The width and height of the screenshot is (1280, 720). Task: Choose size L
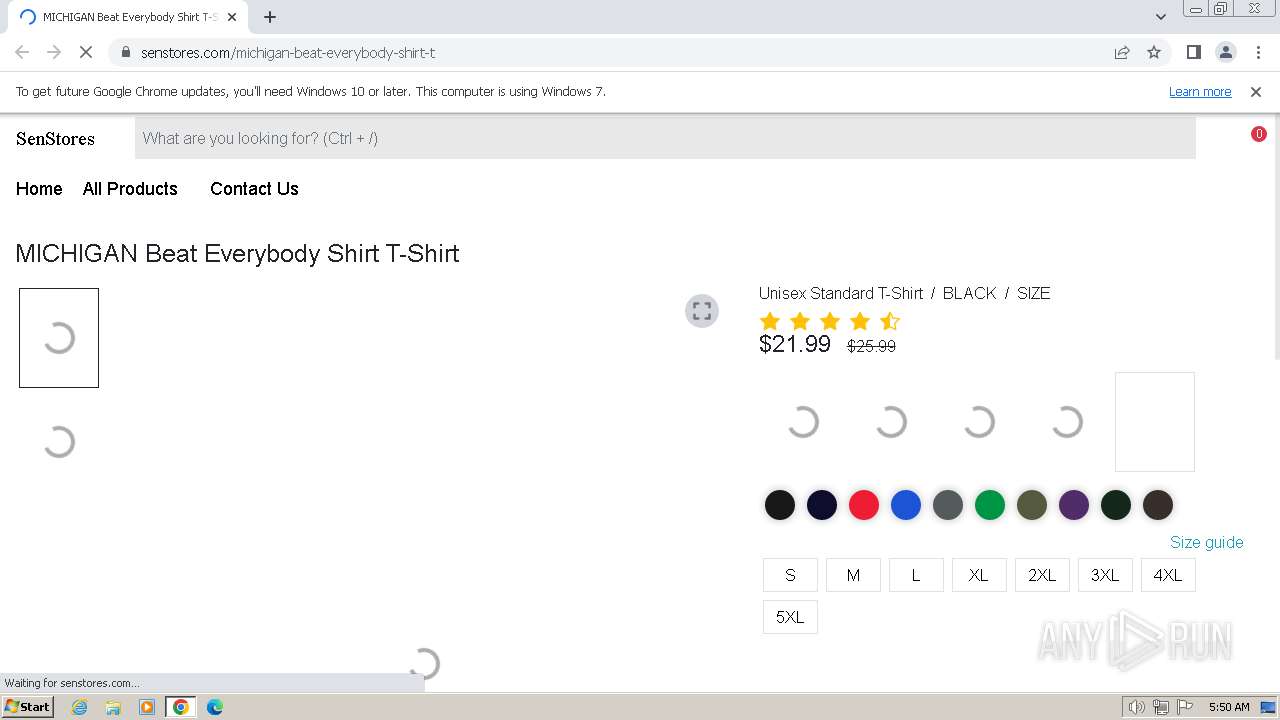pyautogui.click(x=916, y=575)
